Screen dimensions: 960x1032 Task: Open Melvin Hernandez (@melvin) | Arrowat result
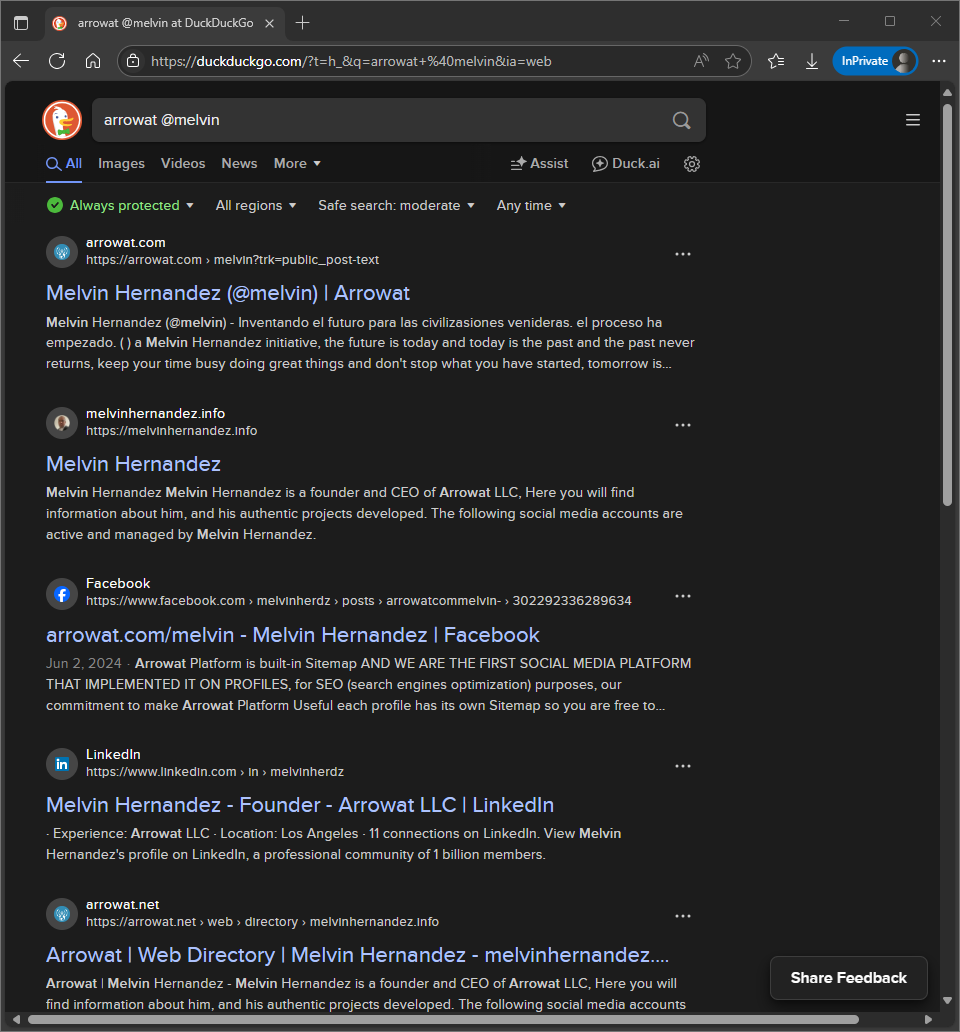click(228, 293)
